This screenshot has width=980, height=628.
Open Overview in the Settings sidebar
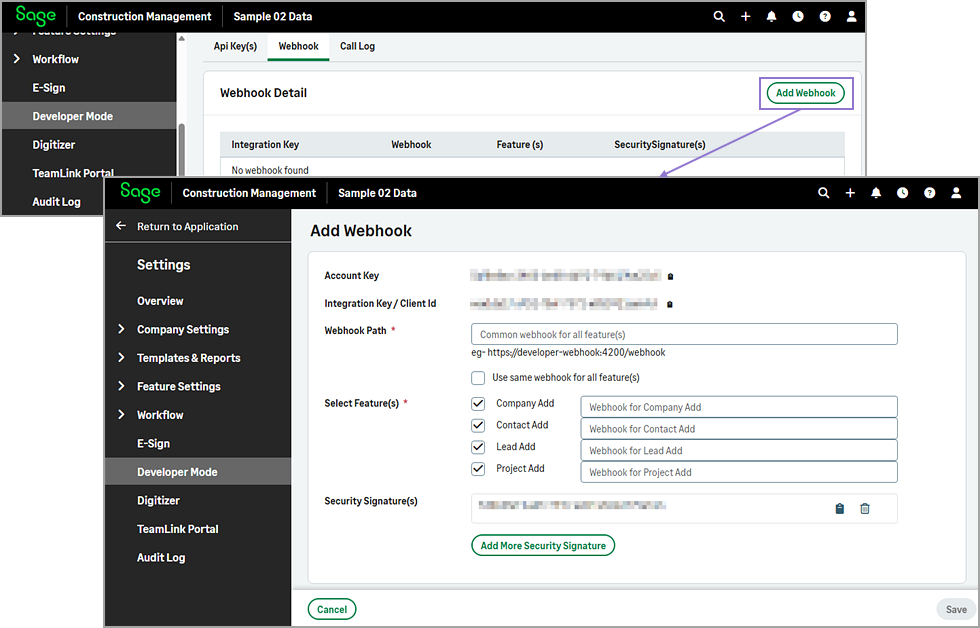pos(160,301)
